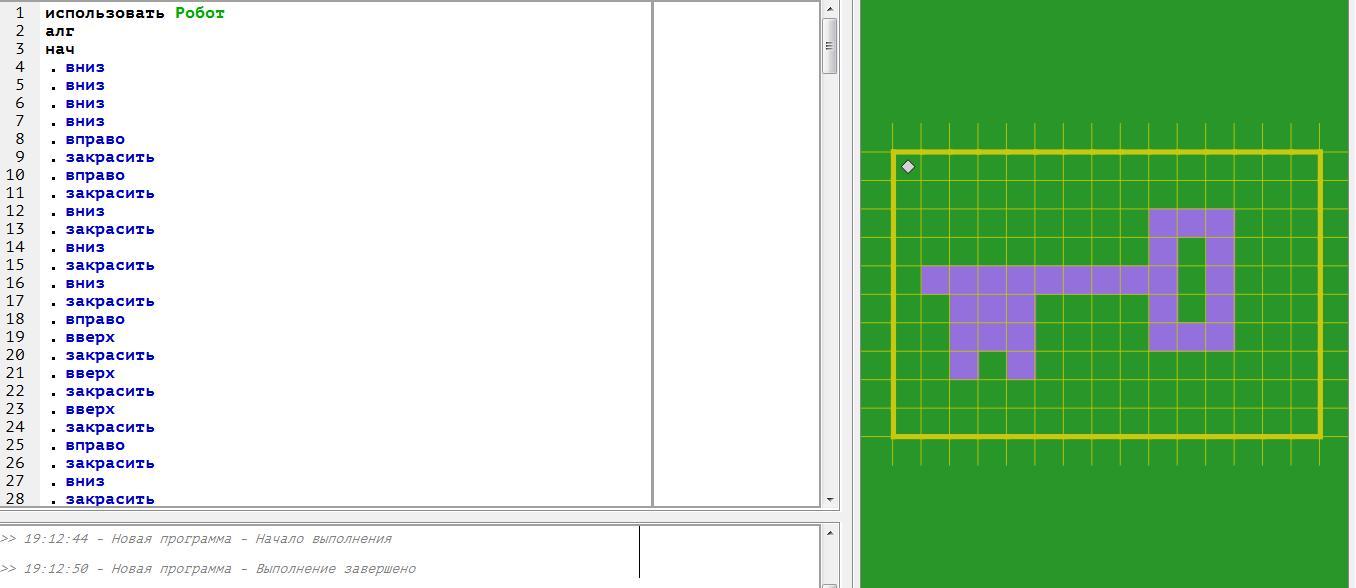The image size is (1356, 588).
Task: Click the command "закрасить" on line 20
Action: (x=110, y=355)
